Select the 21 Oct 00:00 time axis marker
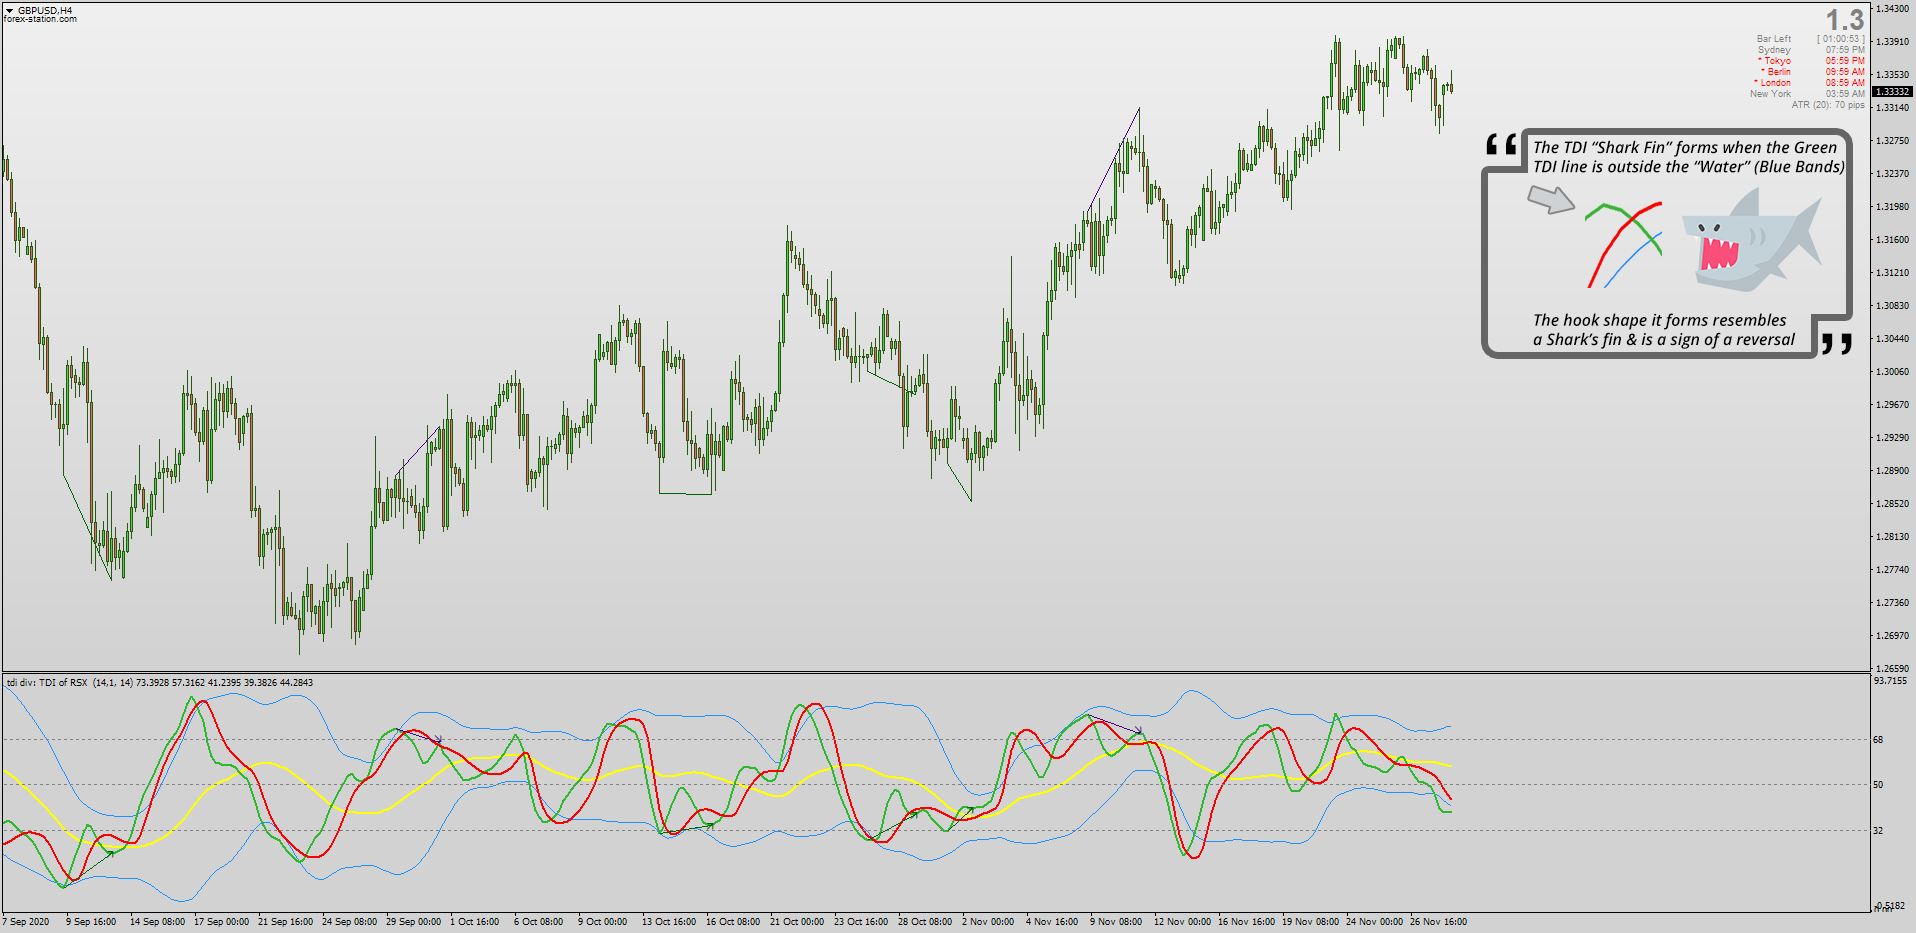The height and width of the screenshot is (933, 1916). (797, 922)
